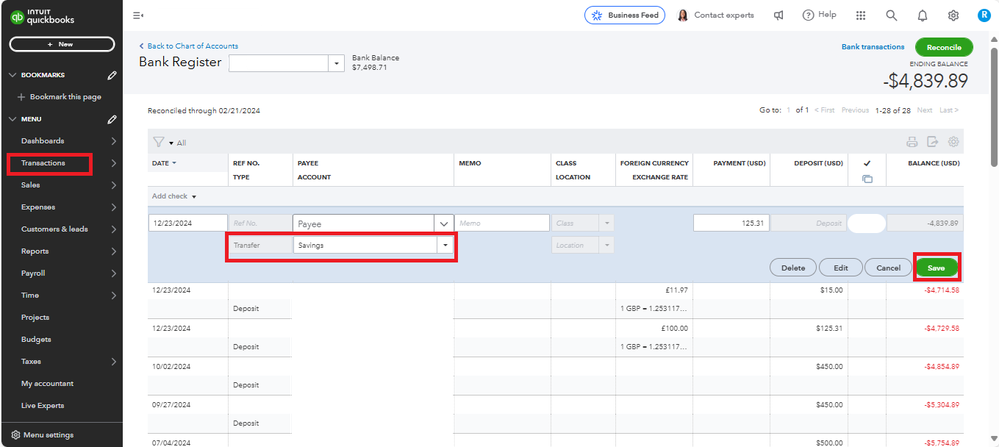Click the Menu settings gear icon
This screenshot has height=447, width=999.
[16, 435]
